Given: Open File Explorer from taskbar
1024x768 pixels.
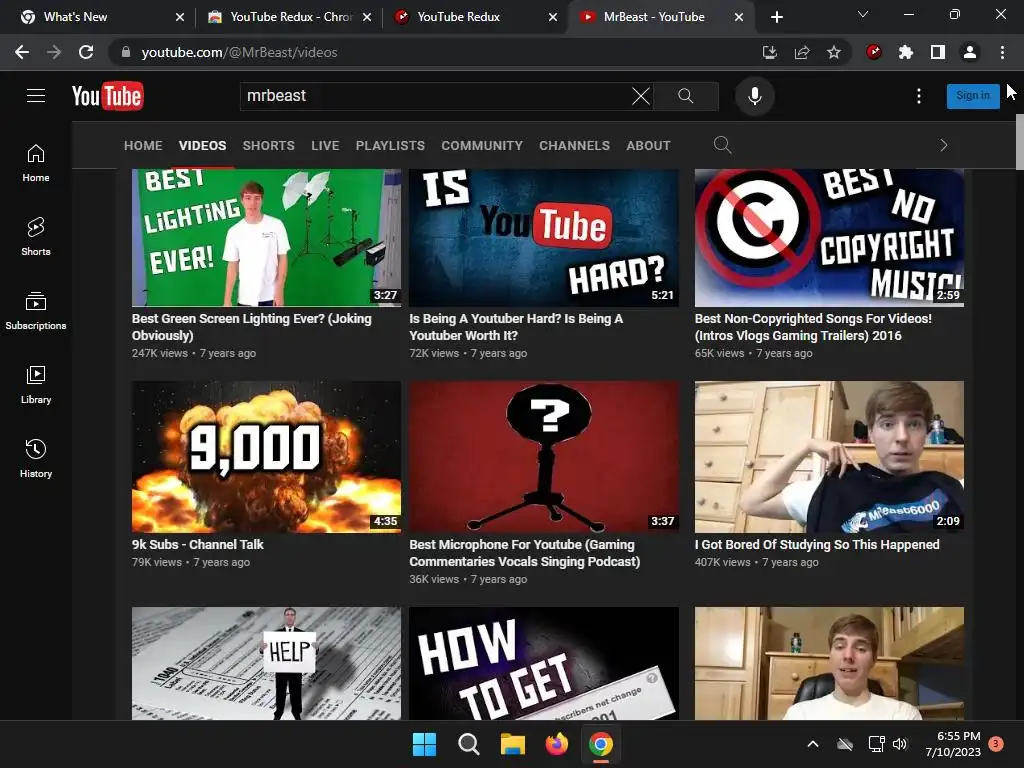Looking at the screenshot, I should coord(513,744).
